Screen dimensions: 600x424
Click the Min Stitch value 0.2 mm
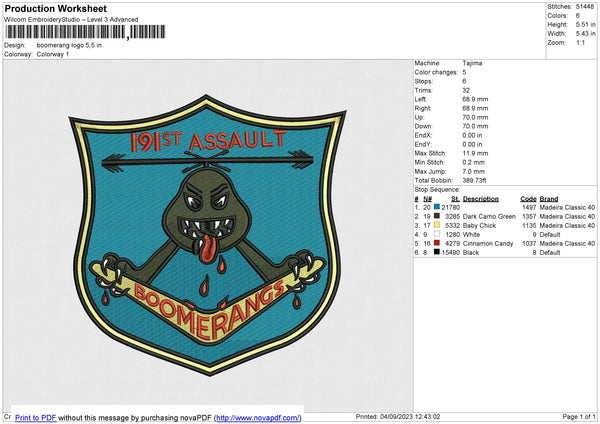click(x=474, y=162)
